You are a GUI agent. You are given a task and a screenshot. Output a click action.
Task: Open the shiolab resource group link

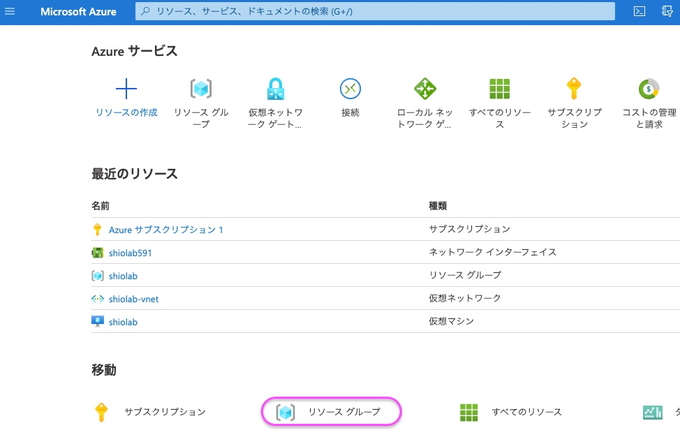[x=123, y=276]
